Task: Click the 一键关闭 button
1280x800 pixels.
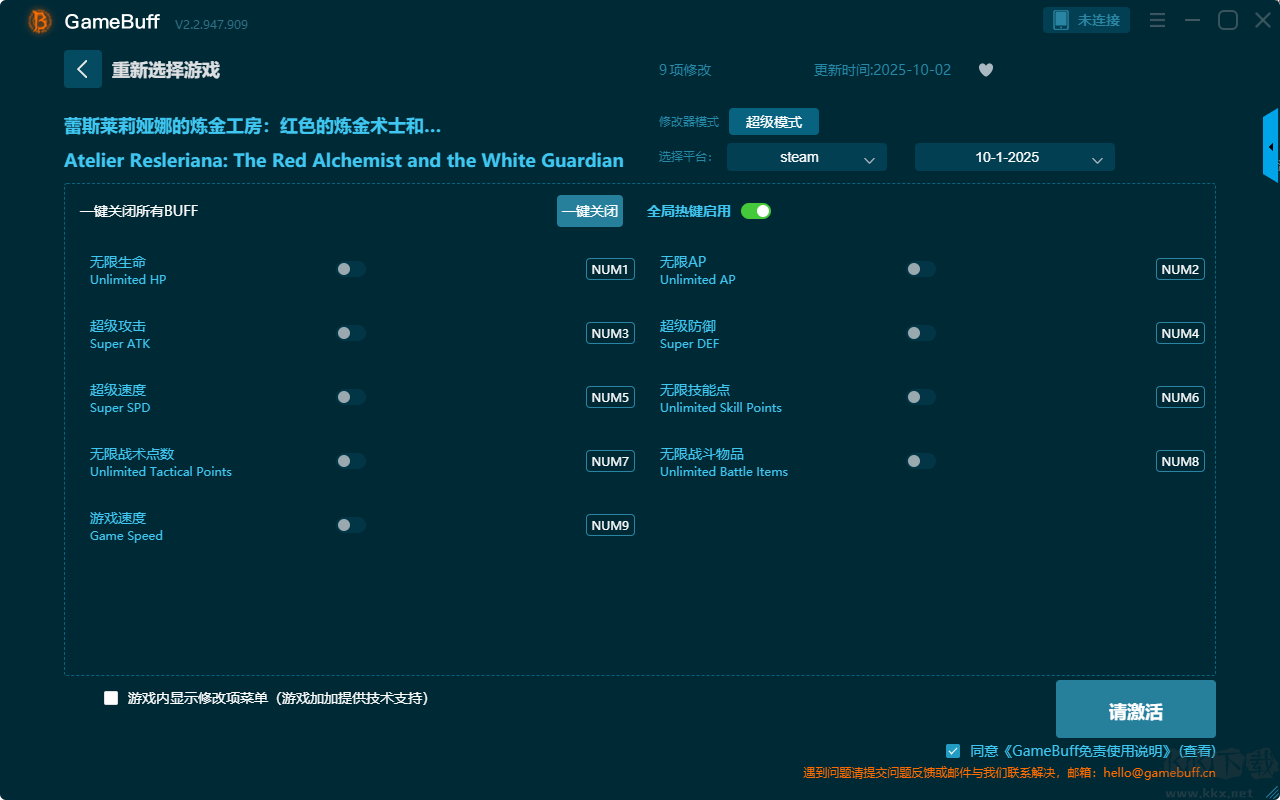Action: [590, 211]
